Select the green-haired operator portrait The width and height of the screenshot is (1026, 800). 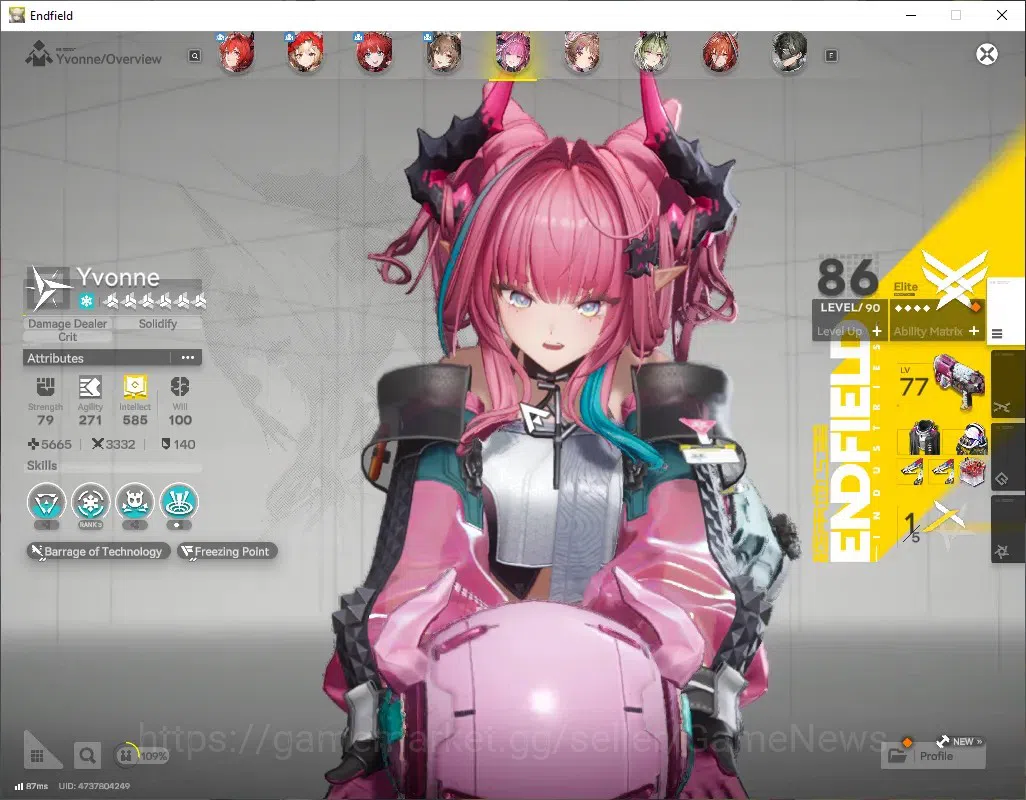(x=651, y=52)
